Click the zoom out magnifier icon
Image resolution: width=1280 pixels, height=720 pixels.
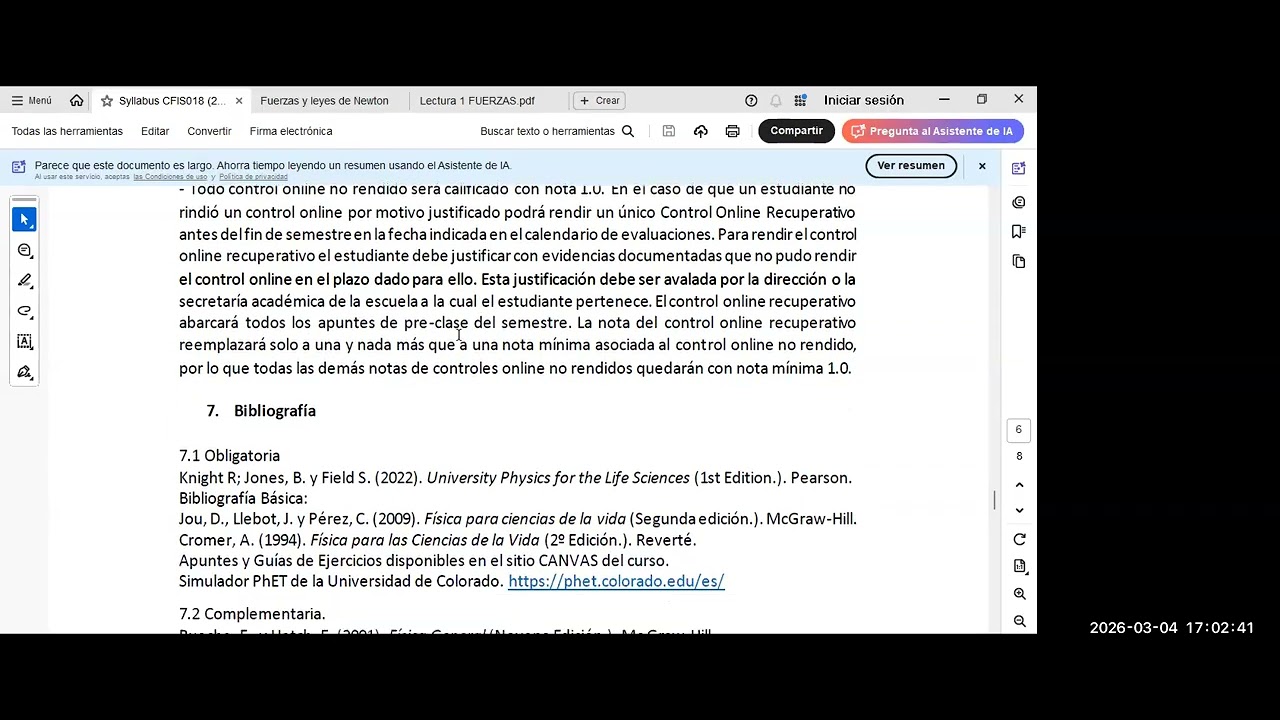[x=1019, y=621]
